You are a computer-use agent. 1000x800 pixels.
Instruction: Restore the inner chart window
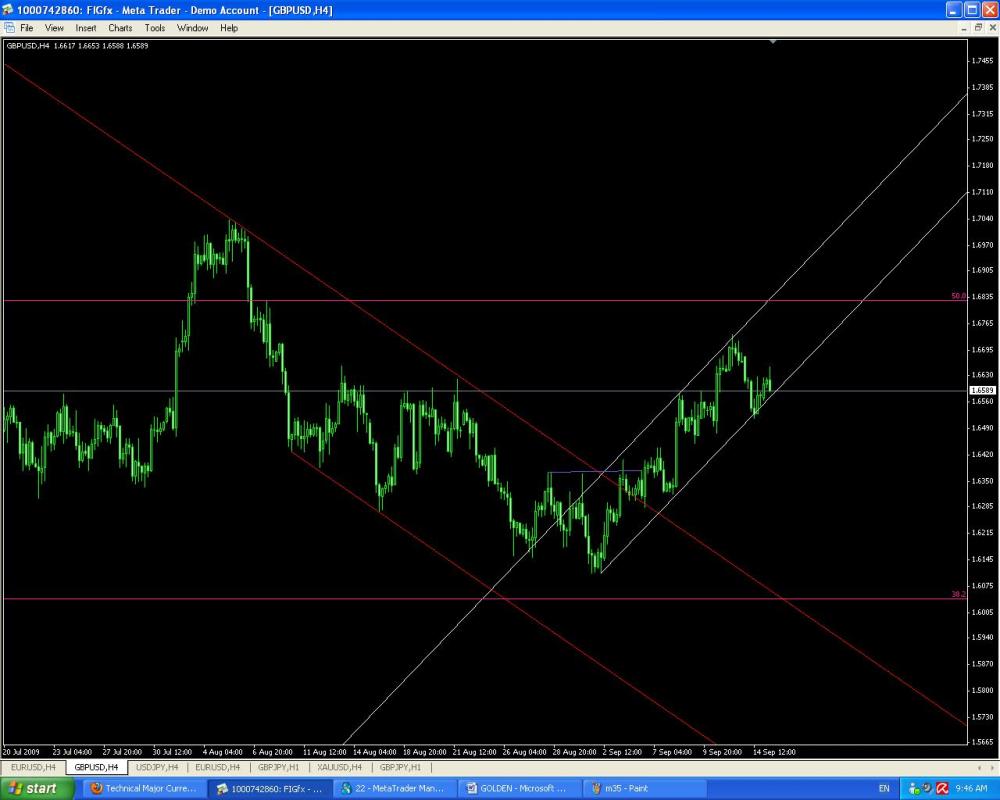tap(978, 28)
